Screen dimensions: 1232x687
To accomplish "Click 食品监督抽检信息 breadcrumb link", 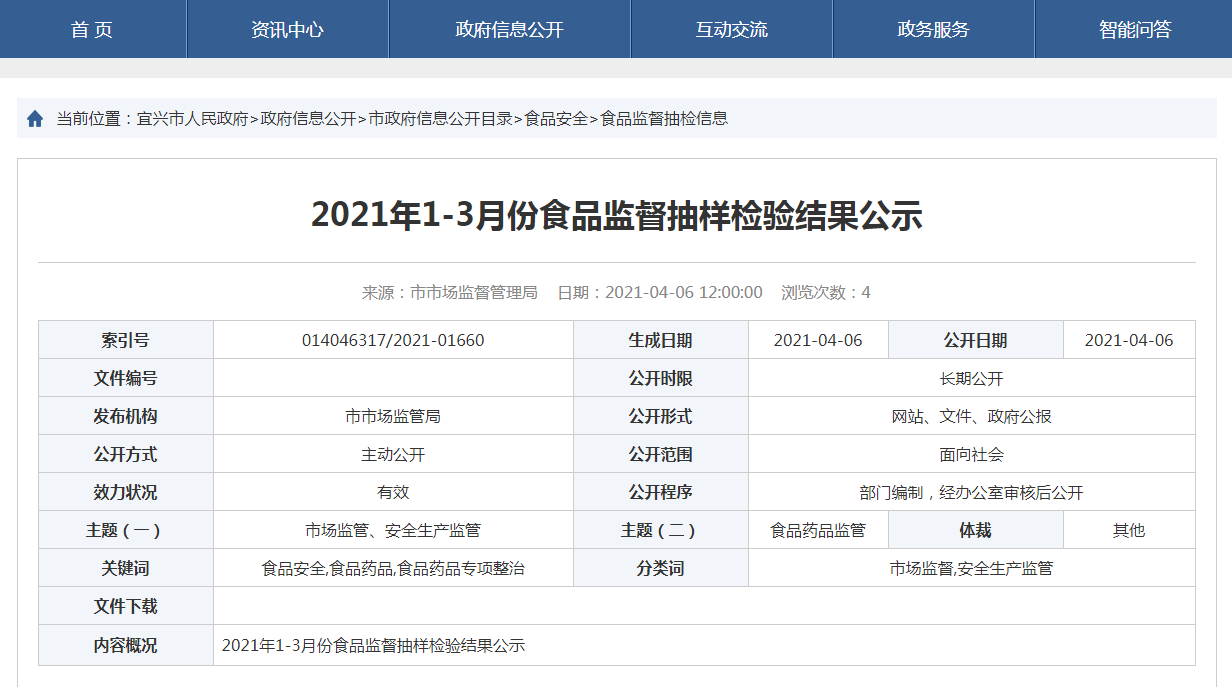I will (664, 119).
